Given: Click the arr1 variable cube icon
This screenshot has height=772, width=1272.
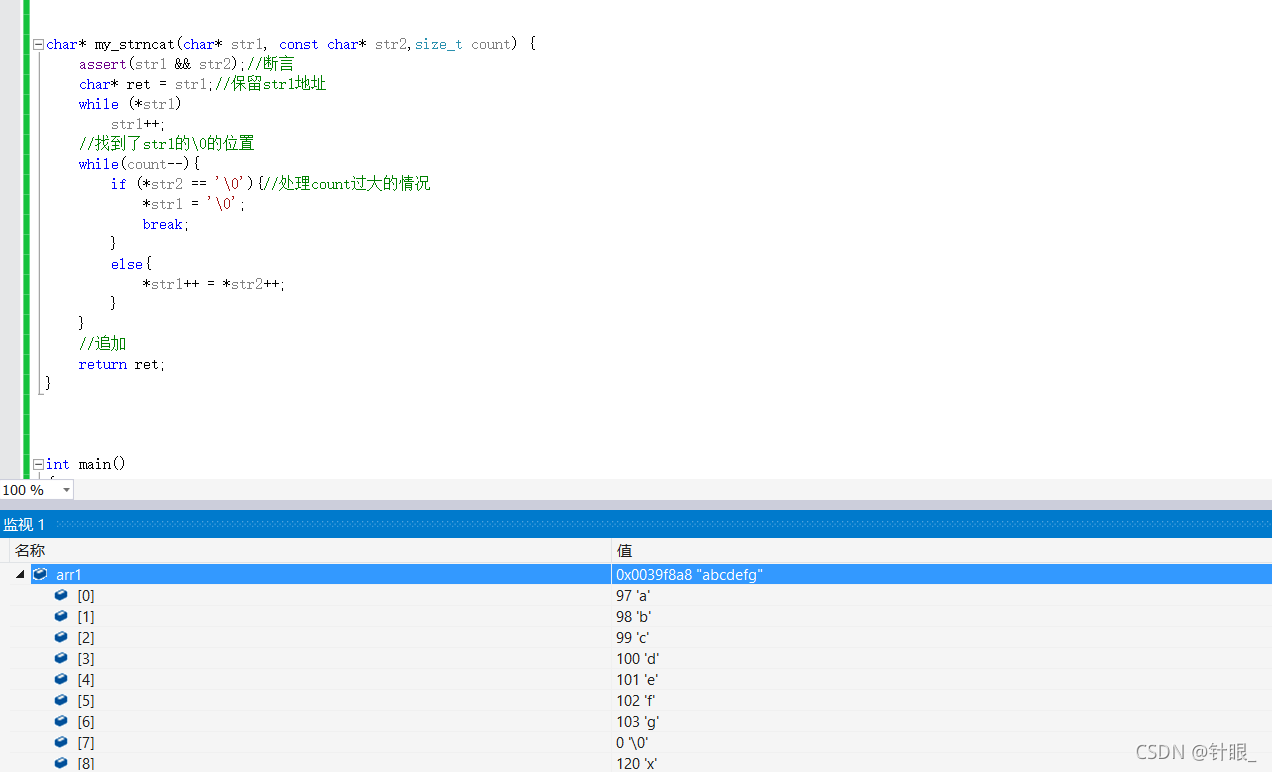Looking at the screenshot, I should click(x=40, y=574).
